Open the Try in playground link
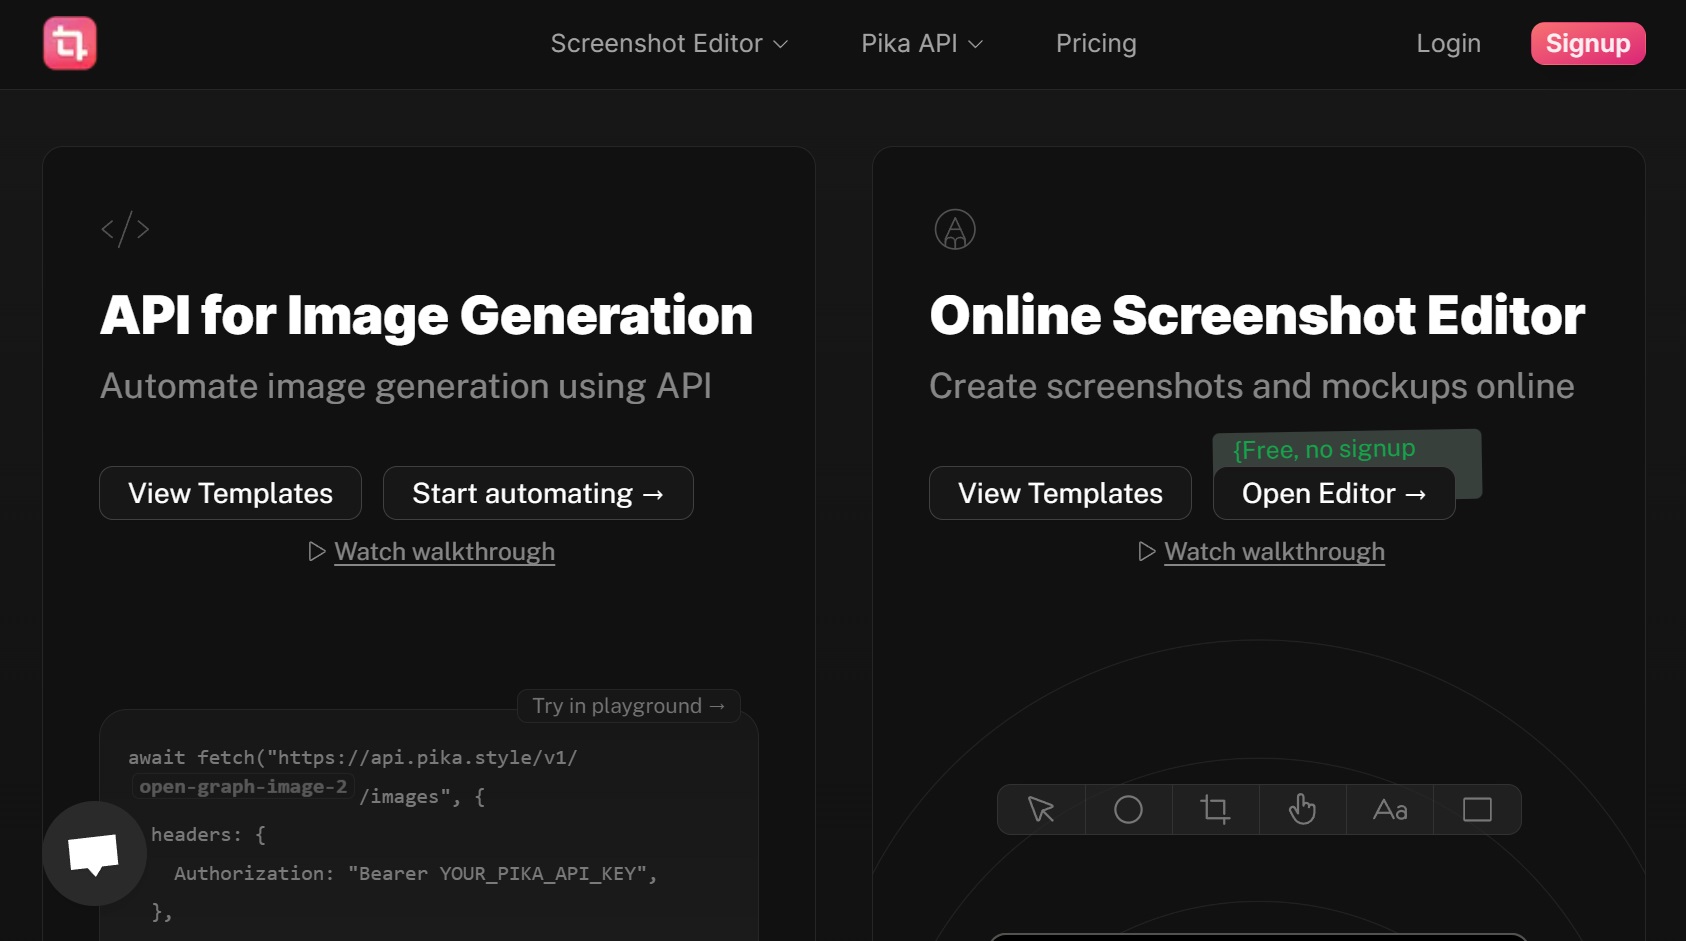This screenshot has height=941, width=1686. point(629,705)
